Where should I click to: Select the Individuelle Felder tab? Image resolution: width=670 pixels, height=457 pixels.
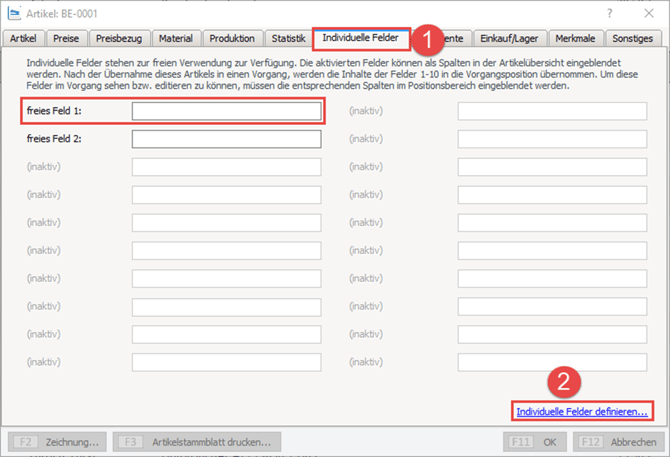coord(361,39)
